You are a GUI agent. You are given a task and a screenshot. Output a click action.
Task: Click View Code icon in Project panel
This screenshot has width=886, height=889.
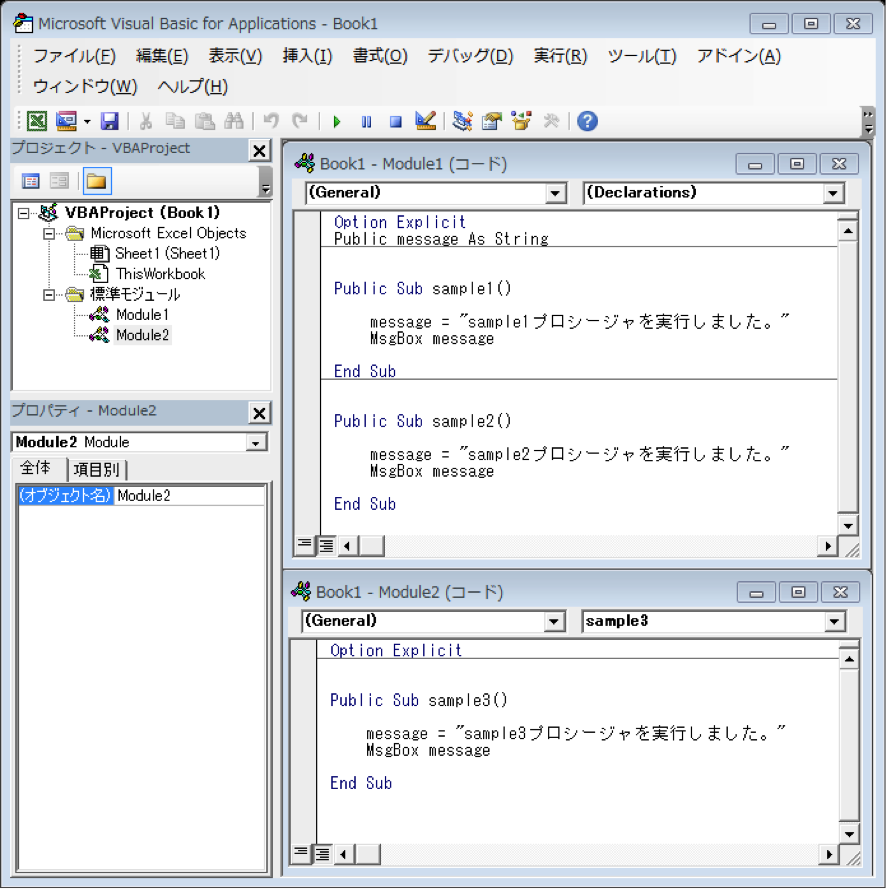click(31, 181)
